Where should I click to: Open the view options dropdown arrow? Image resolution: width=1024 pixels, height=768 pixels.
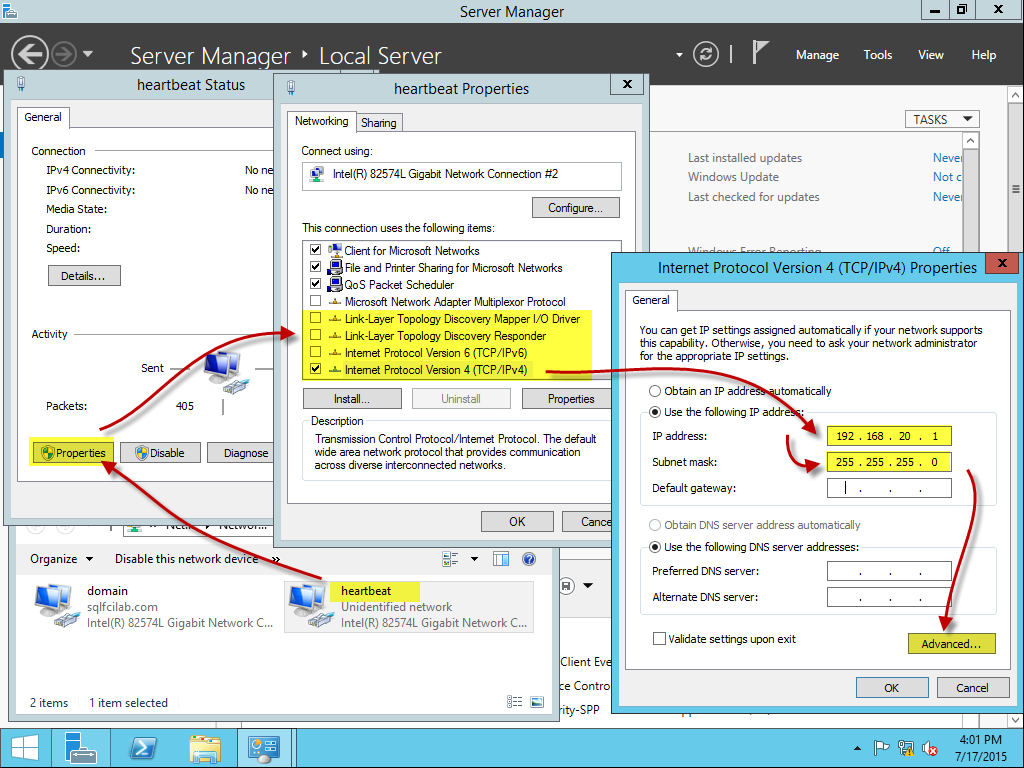click(x=474, y=559)
